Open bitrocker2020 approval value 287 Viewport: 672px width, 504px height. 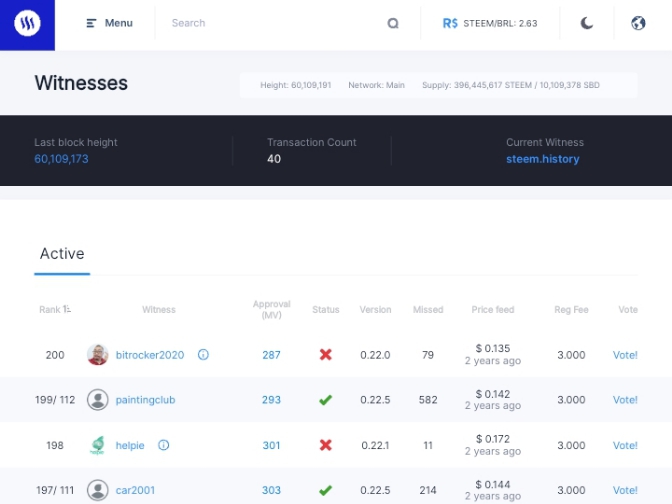271,355
